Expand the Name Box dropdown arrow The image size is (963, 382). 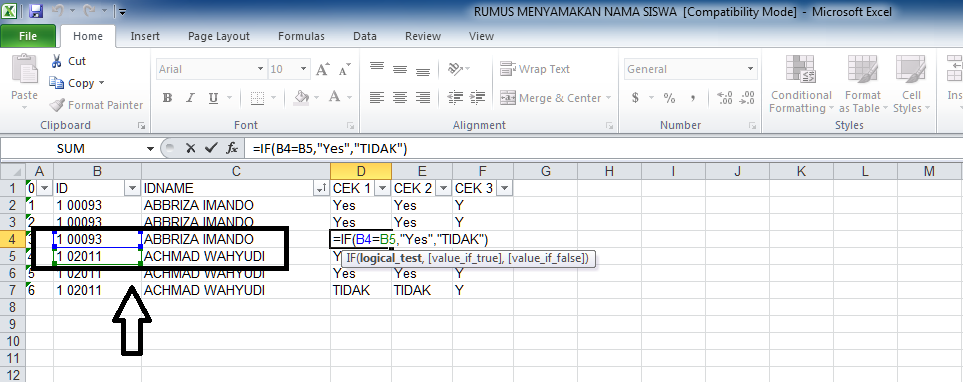[x=150, y=149]
